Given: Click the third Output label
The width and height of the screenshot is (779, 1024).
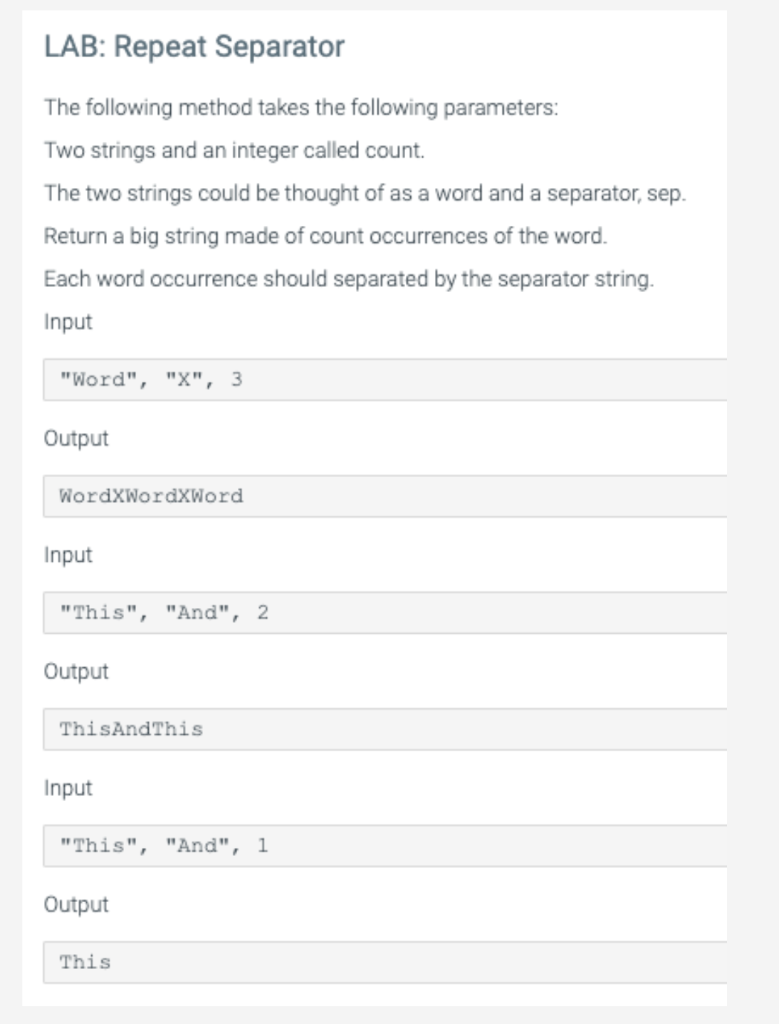Looking at the screenshot, I should pos(76,904).
